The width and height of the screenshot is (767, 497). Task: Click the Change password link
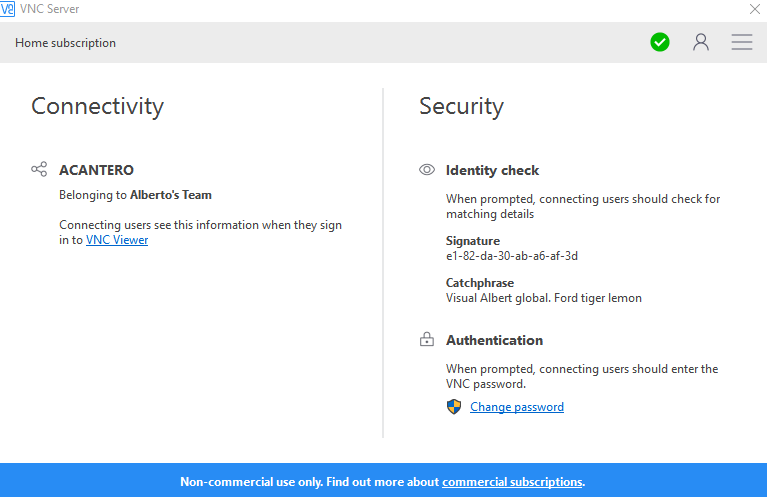517,407
